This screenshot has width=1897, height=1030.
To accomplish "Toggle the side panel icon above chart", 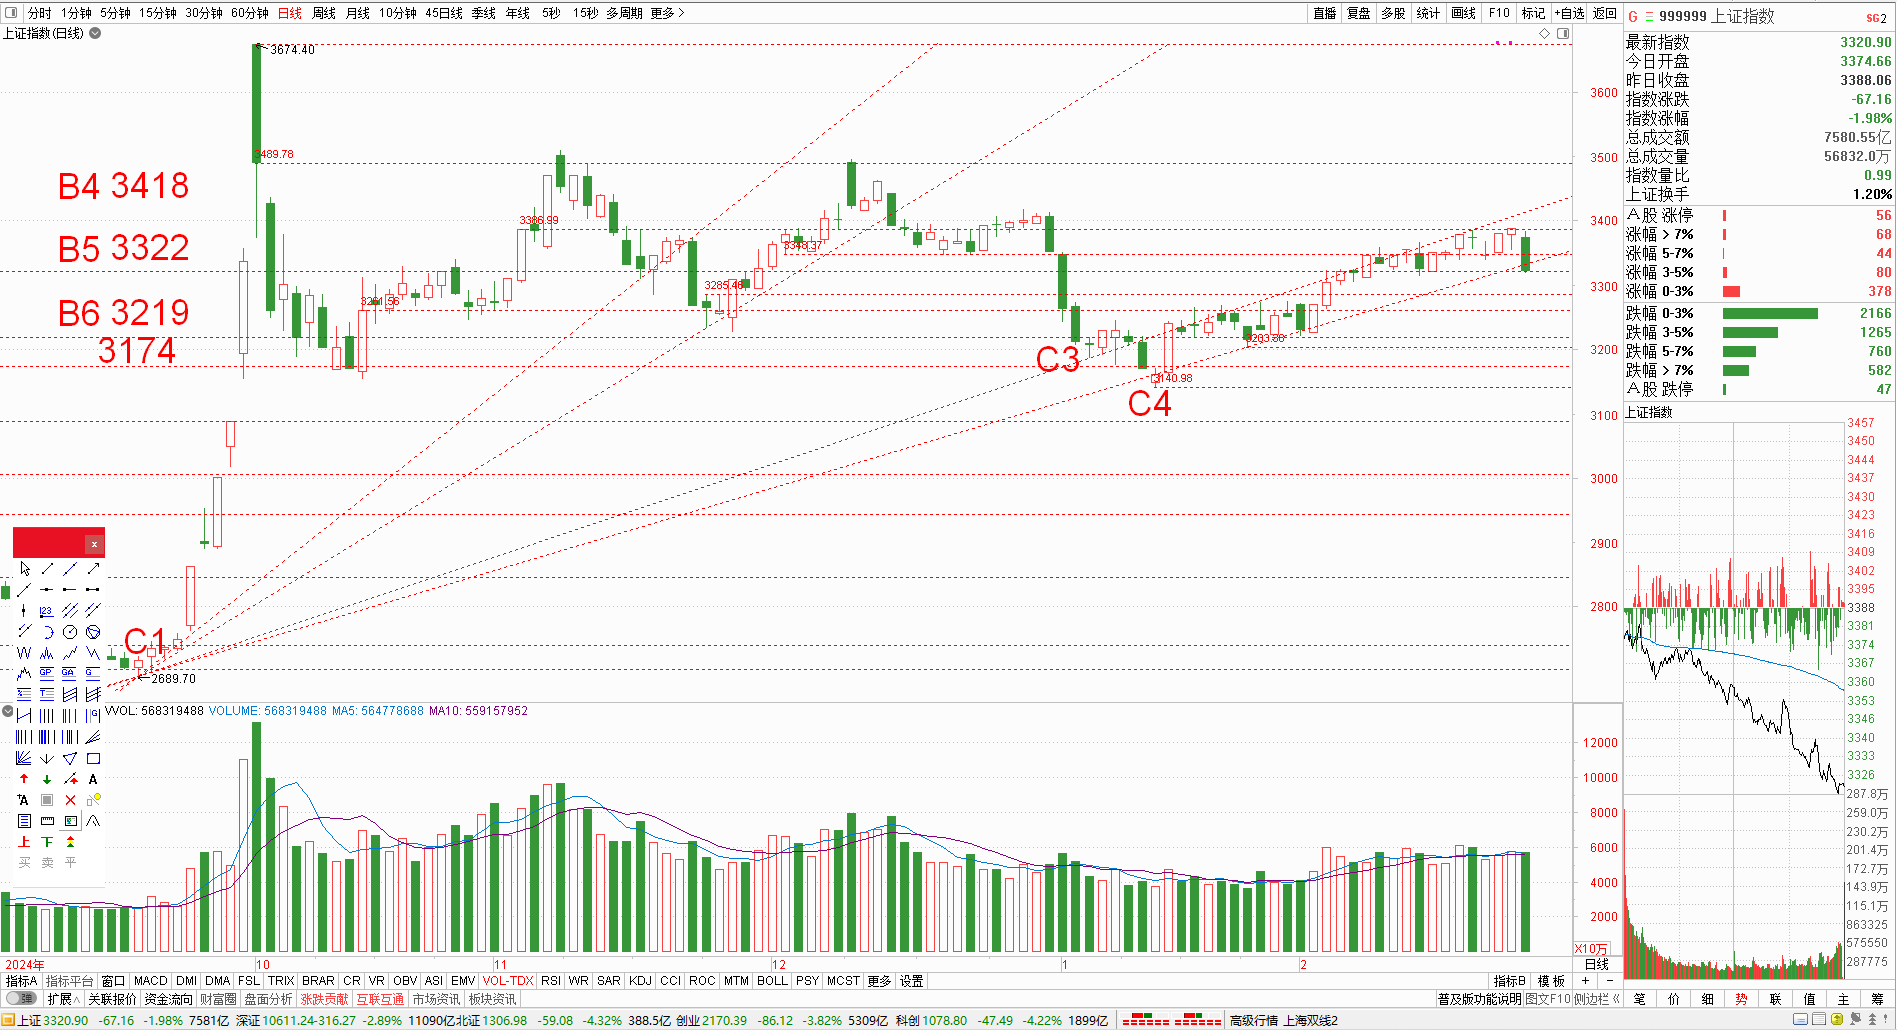I will point(1563,33).
